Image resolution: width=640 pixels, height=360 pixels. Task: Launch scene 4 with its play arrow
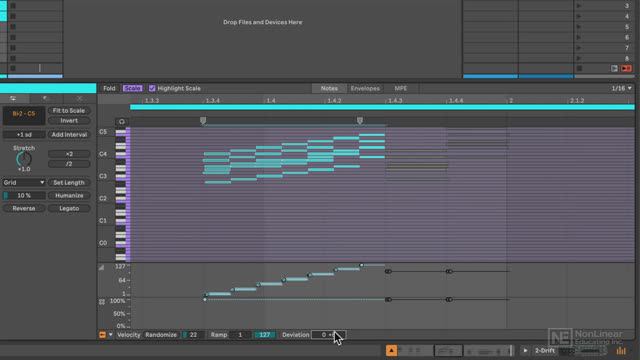pos(578,16)
